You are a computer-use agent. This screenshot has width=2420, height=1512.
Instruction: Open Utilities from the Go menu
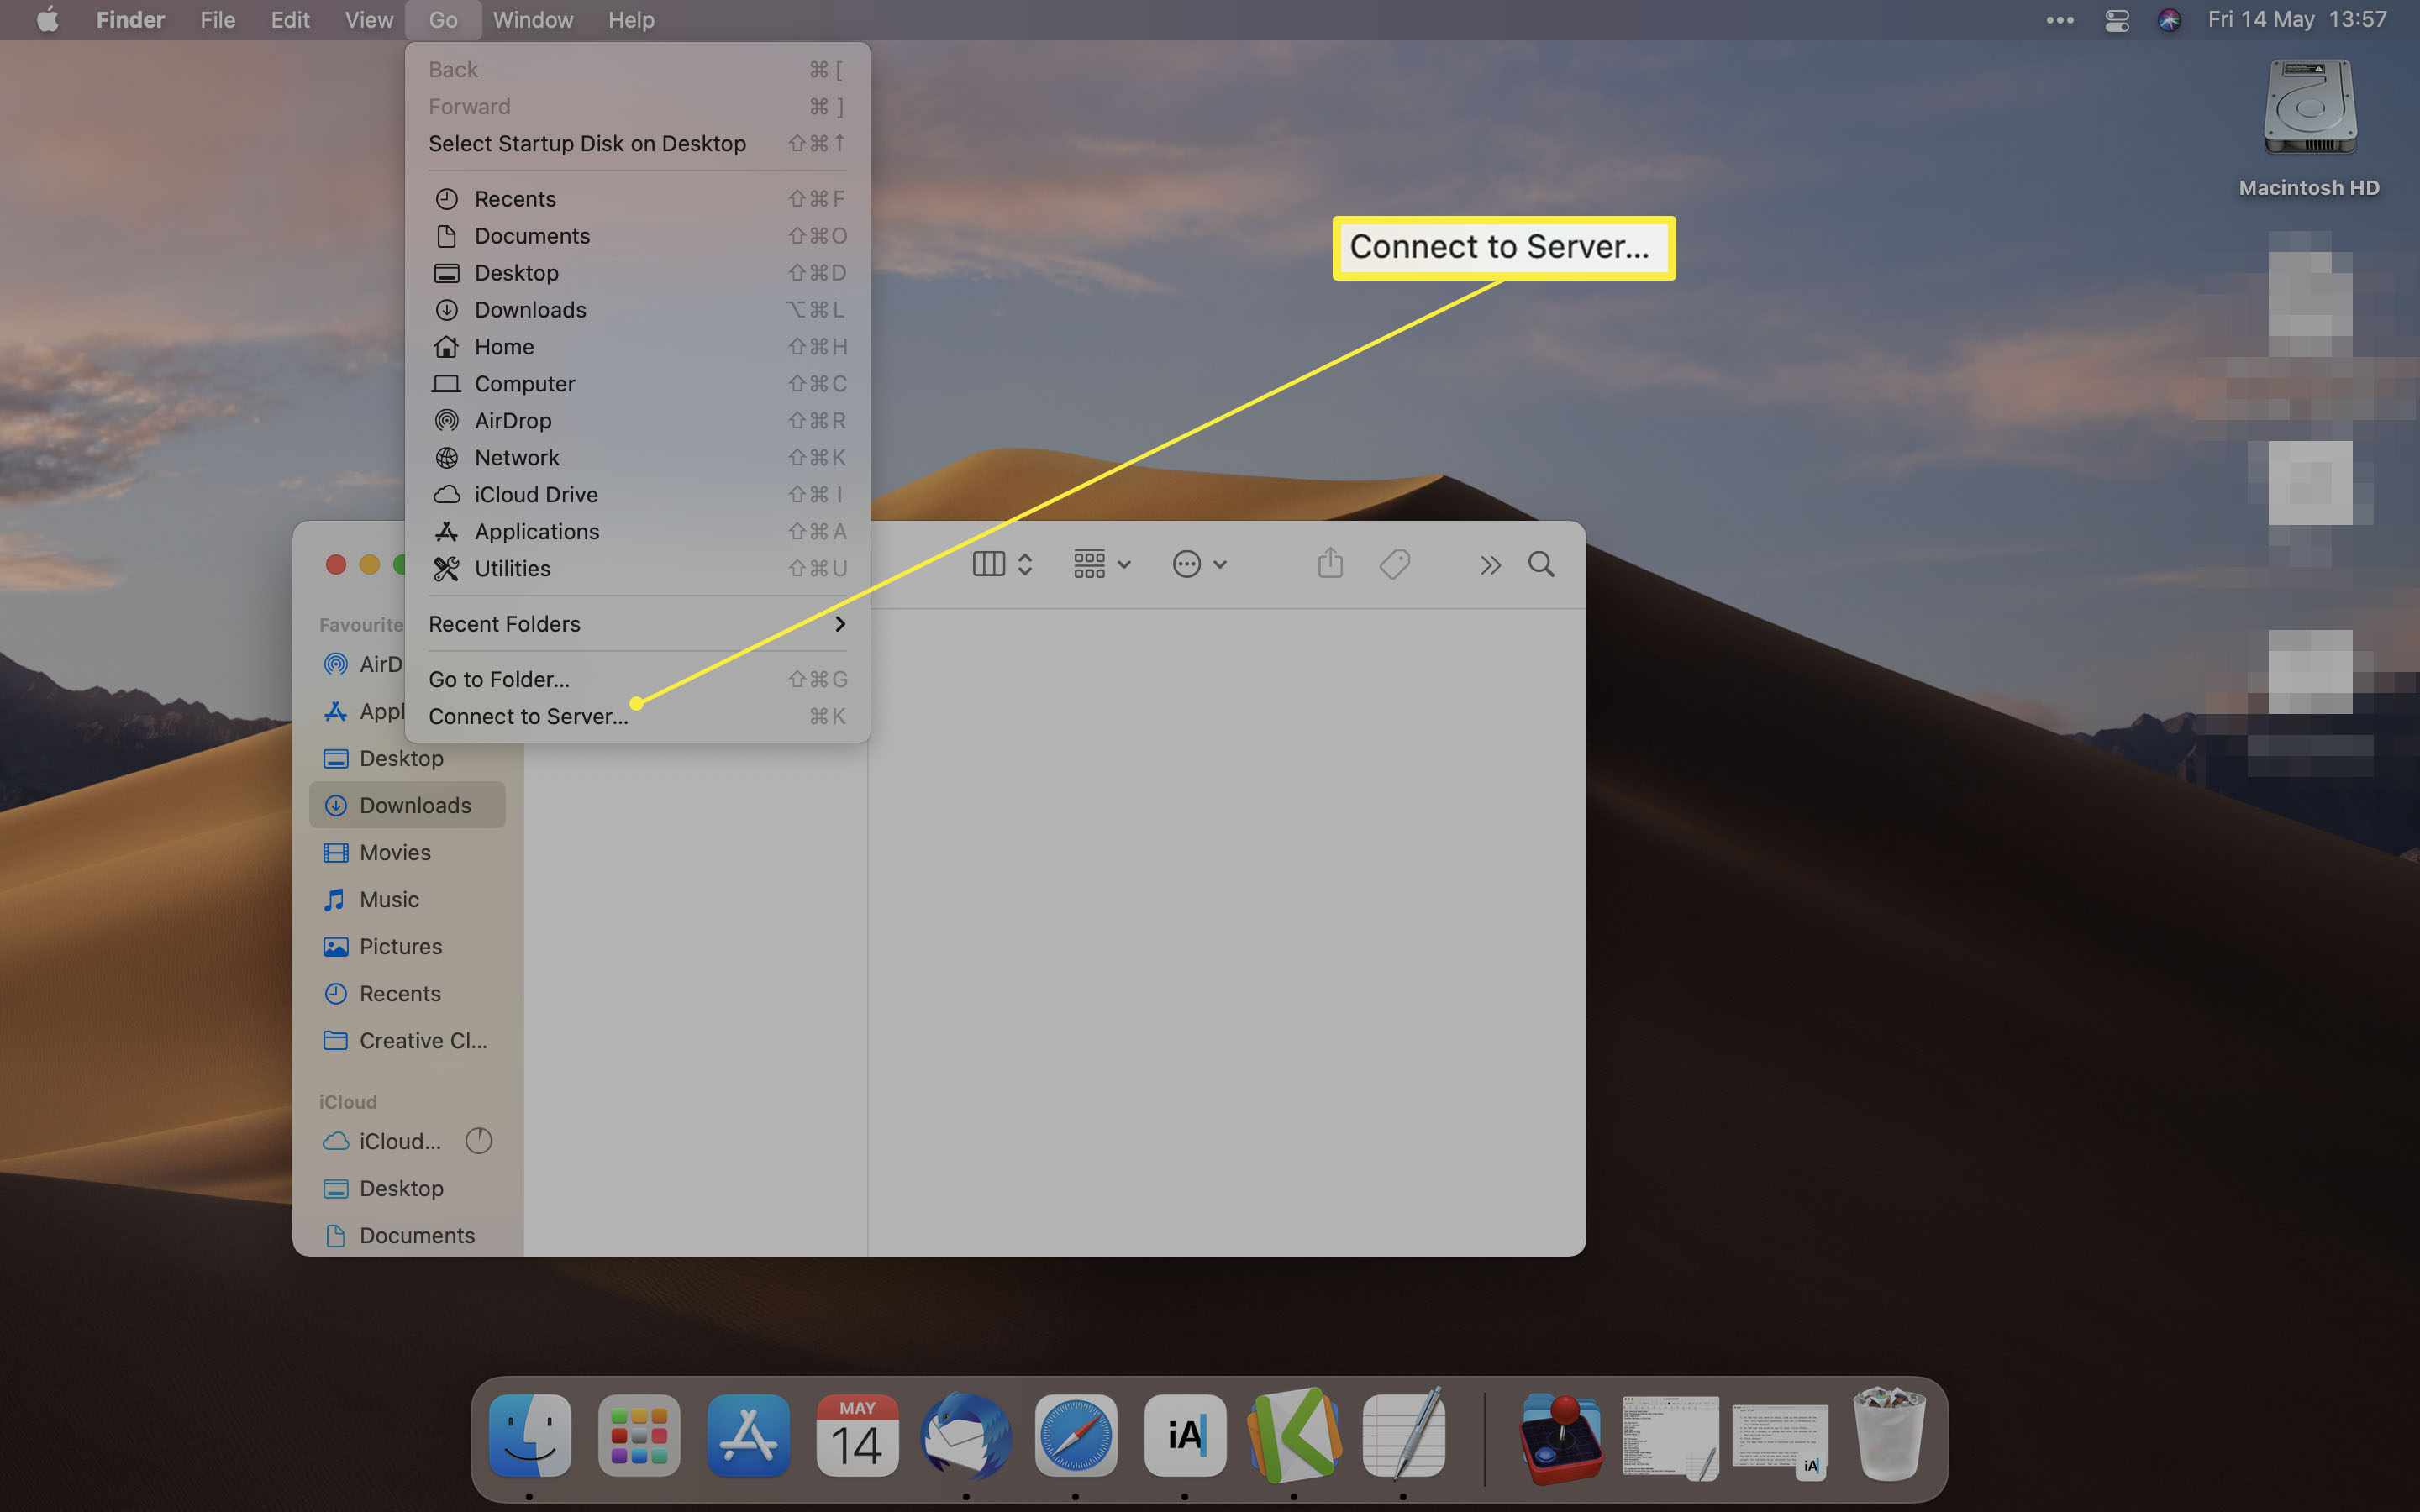coord(637,568)
